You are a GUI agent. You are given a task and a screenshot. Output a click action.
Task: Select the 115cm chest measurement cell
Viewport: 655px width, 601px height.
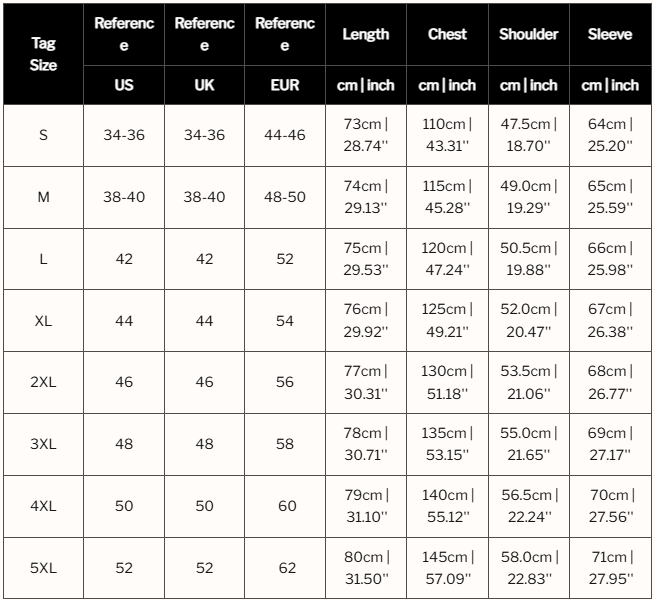[x=447, y=197]
